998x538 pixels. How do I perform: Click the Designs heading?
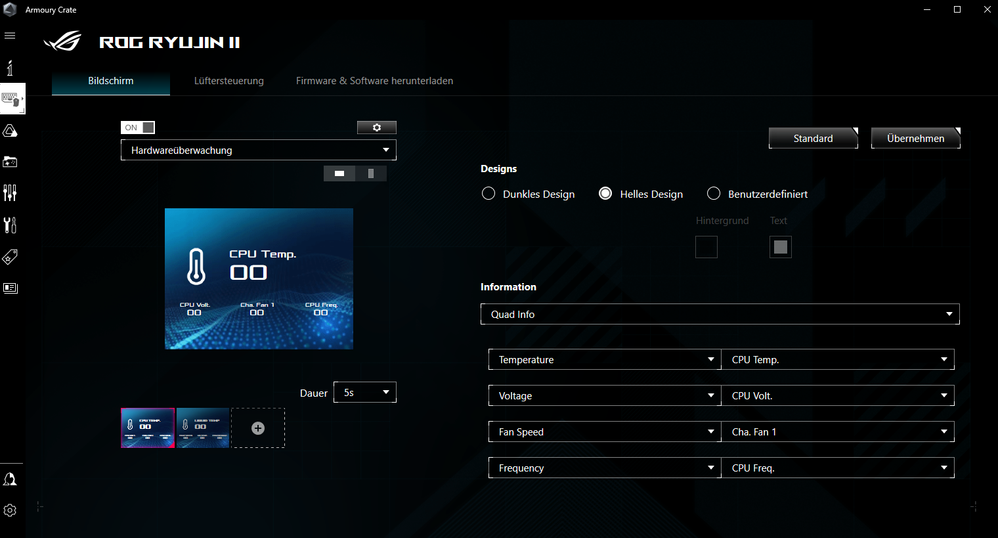click(x=498, y=169)
